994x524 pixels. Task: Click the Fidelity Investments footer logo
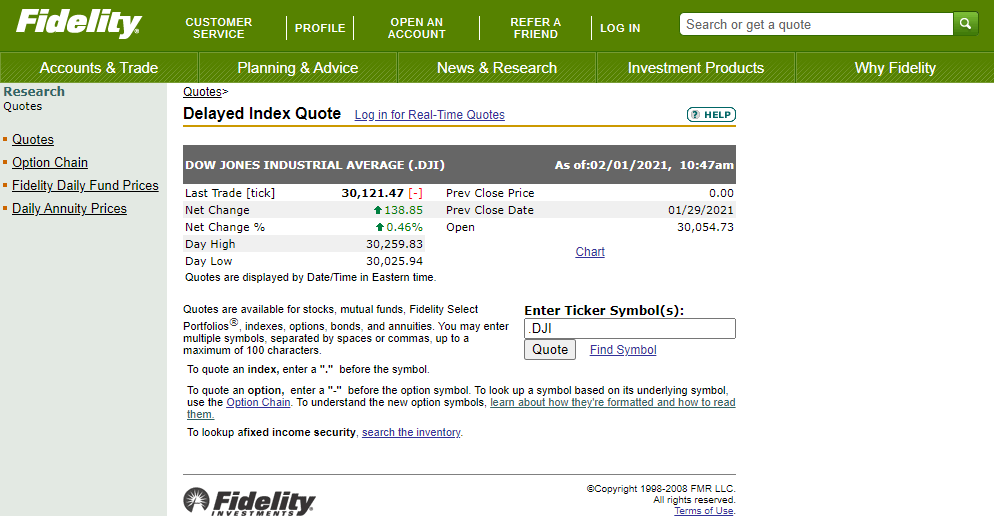click(249, 502)
